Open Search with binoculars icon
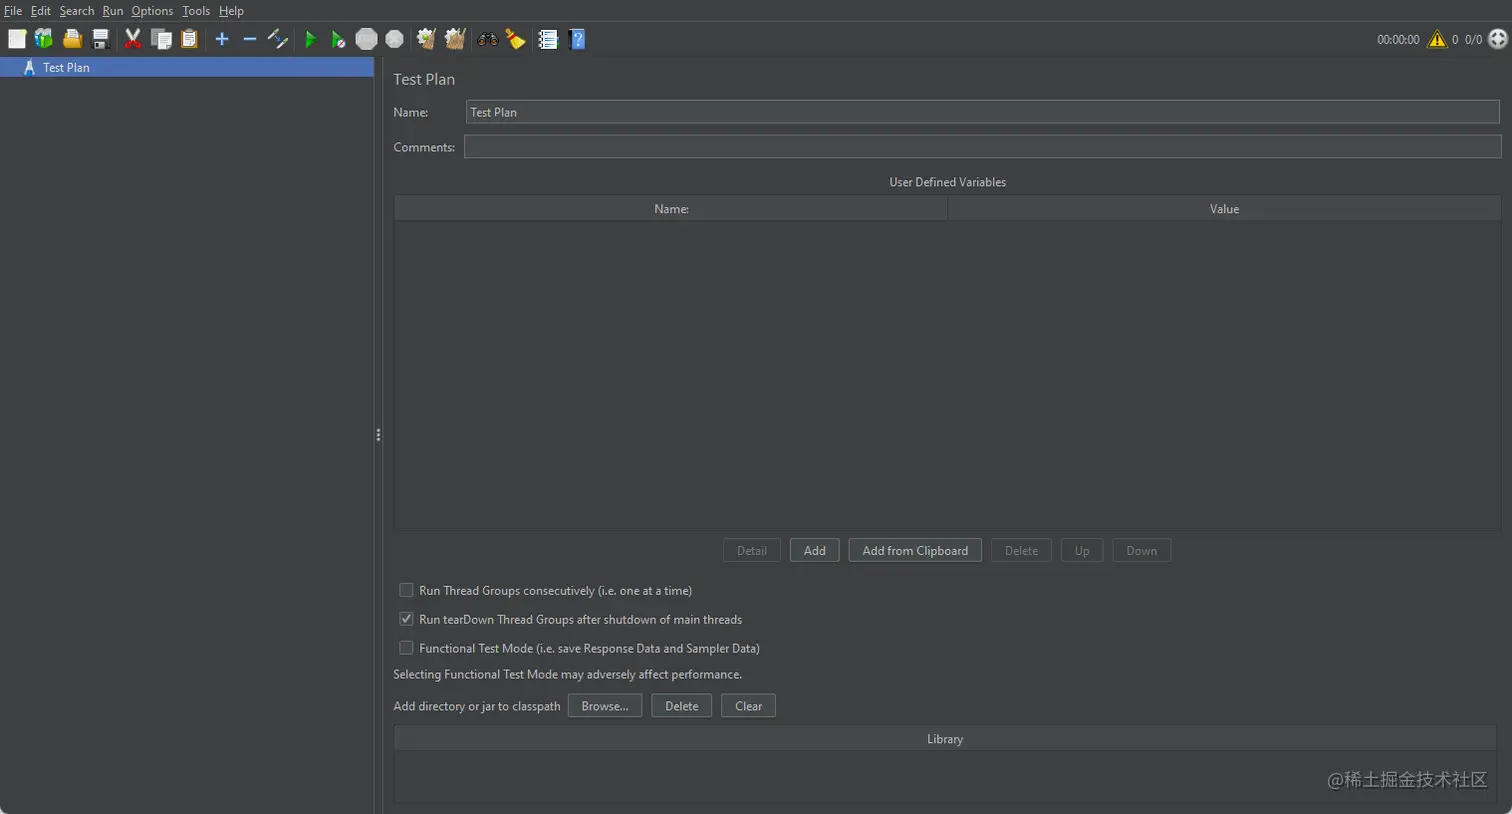This screenshot has height=814, width=1512. point(488,39)
